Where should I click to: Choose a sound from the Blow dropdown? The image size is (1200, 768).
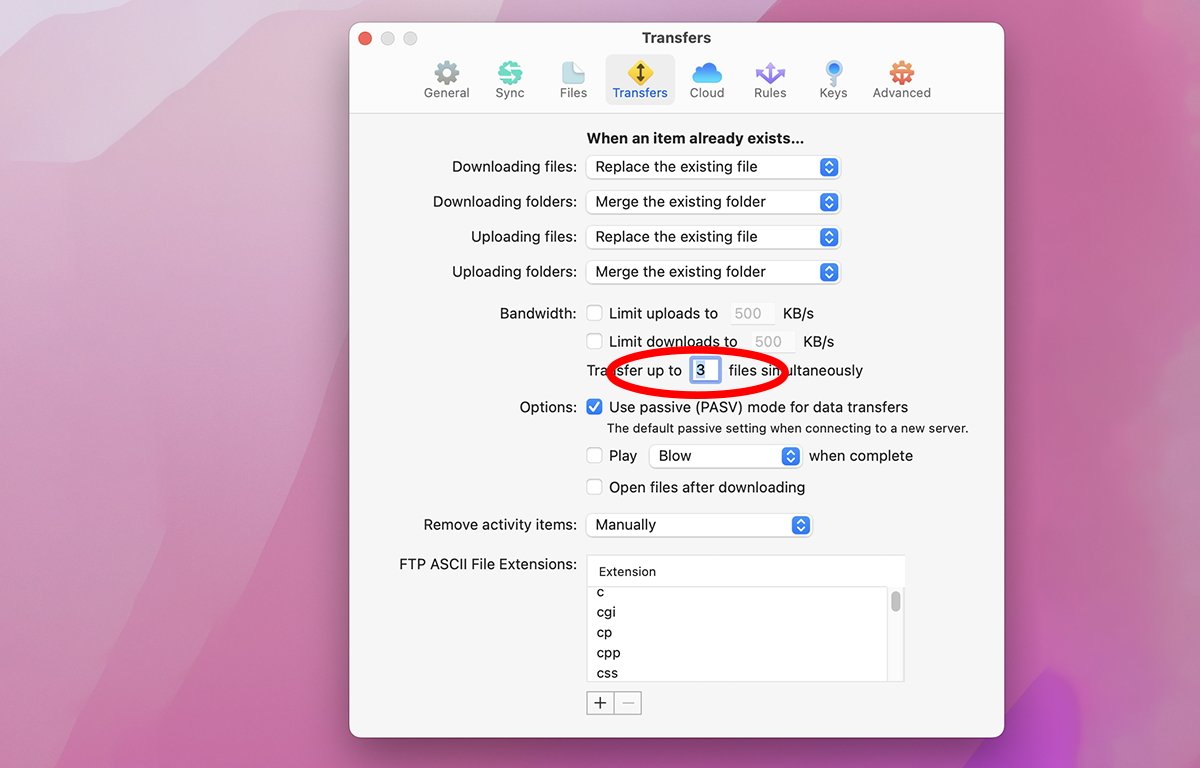[725, 456]
